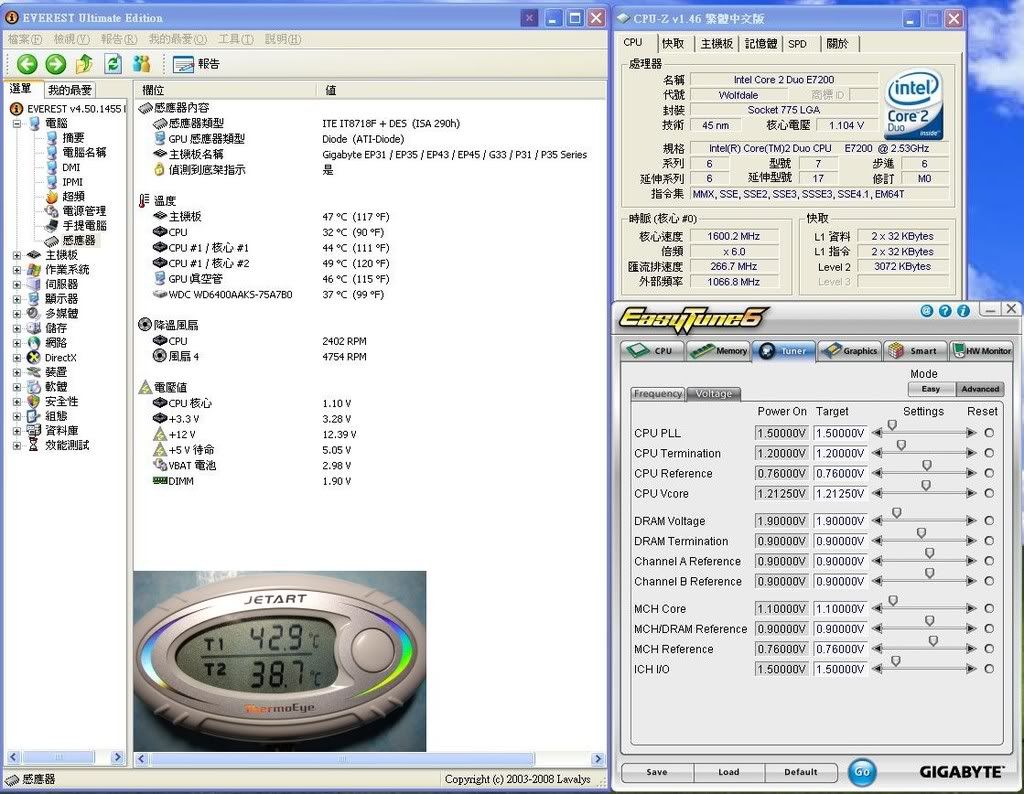Toggle Reset radio for CPU Termination
The height and width of the screenshot is (794, 1024).
[x=989, y=453]
